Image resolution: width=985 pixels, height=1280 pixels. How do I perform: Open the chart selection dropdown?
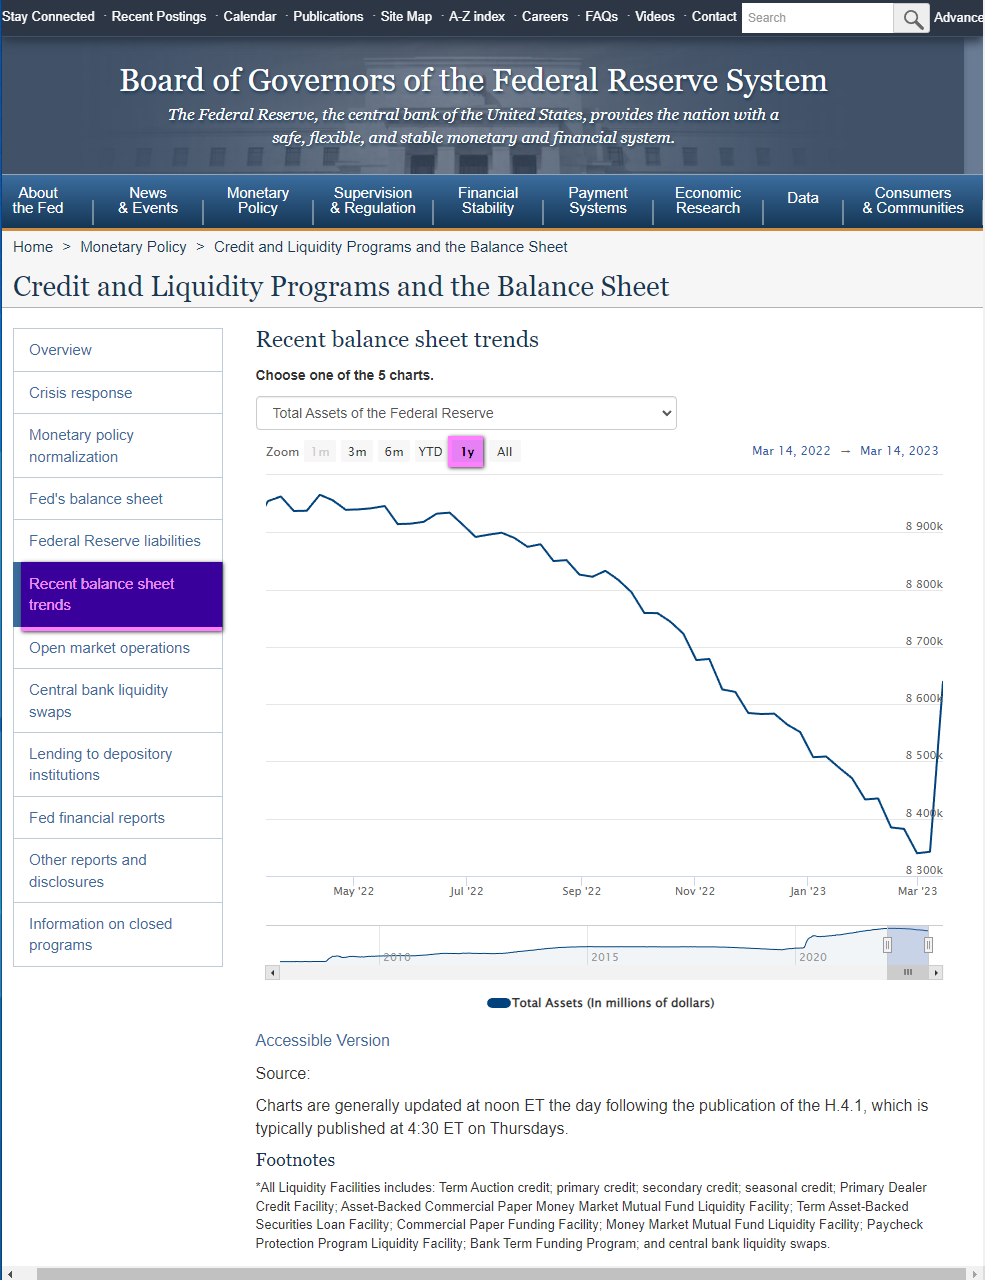coord(466,413)
